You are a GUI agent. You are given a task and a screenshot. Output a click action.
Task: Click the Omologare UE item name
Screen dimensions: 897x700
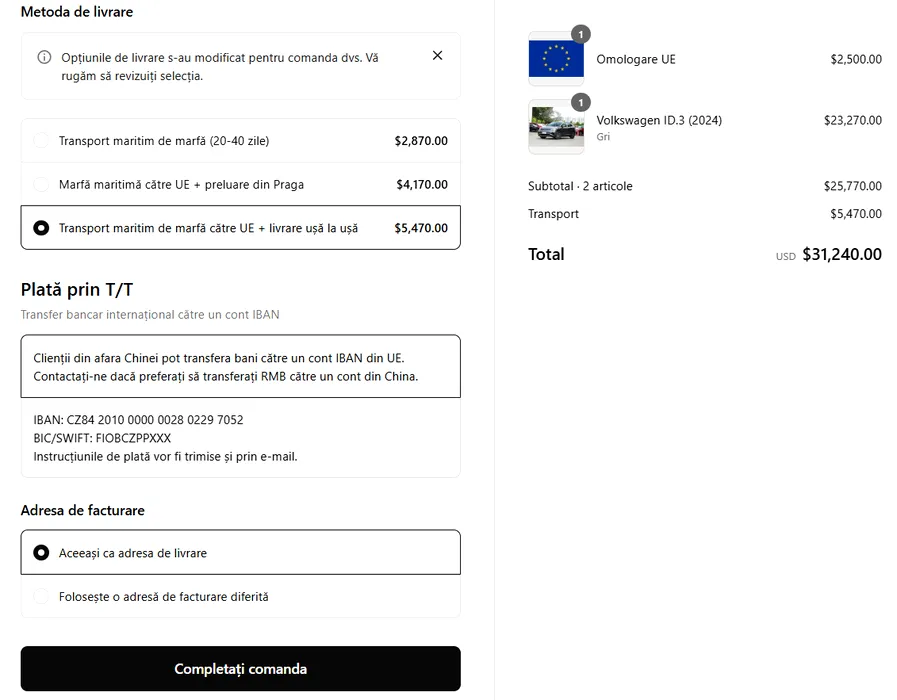click(x=636, y=59)
